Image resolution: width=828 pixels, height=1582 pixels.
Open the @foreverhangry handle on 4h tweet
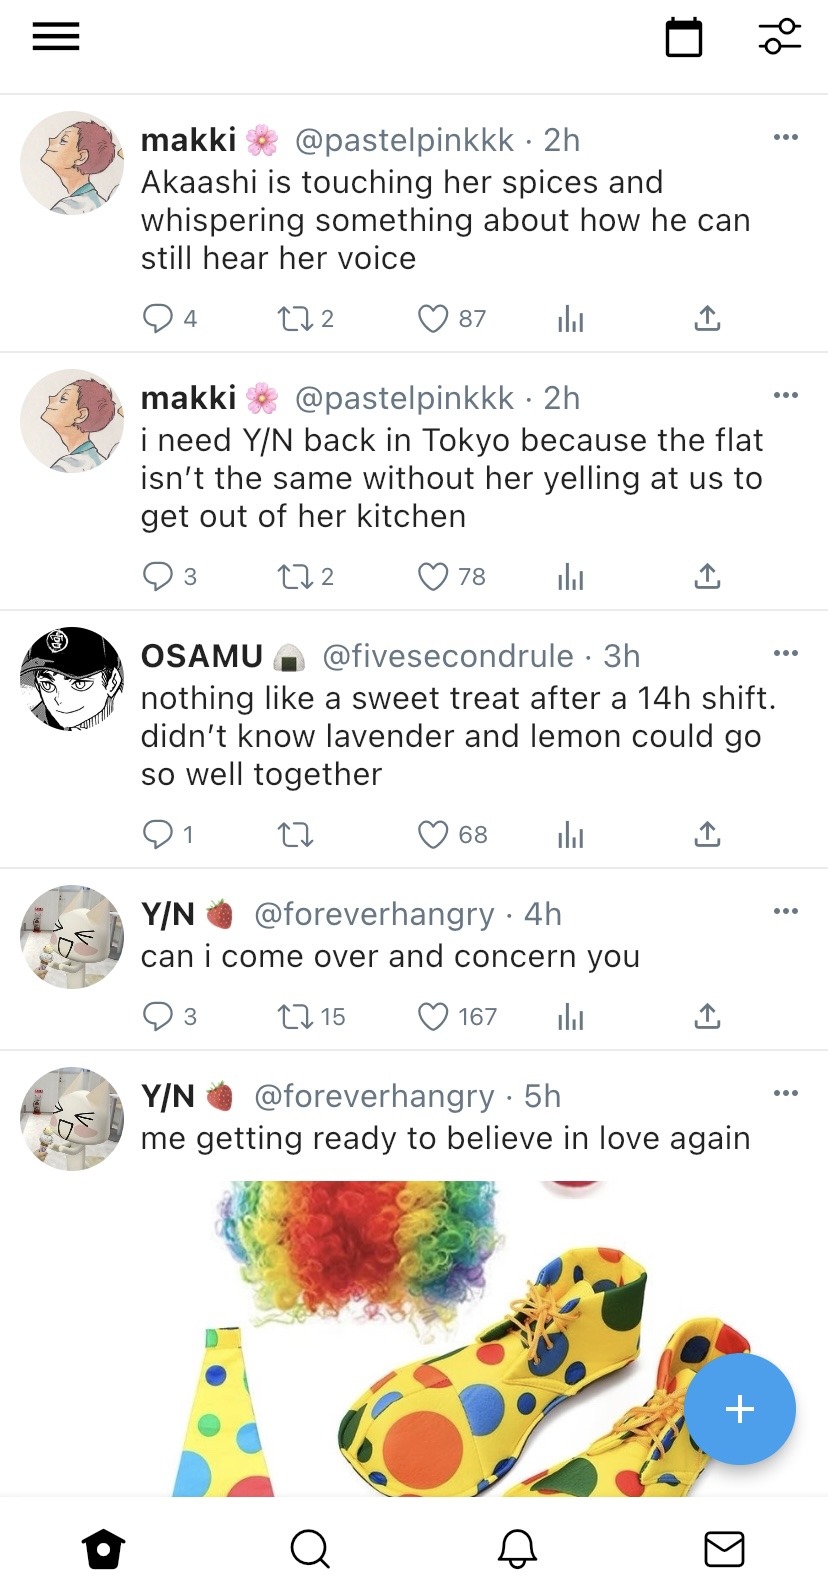(x=375, y=914)
